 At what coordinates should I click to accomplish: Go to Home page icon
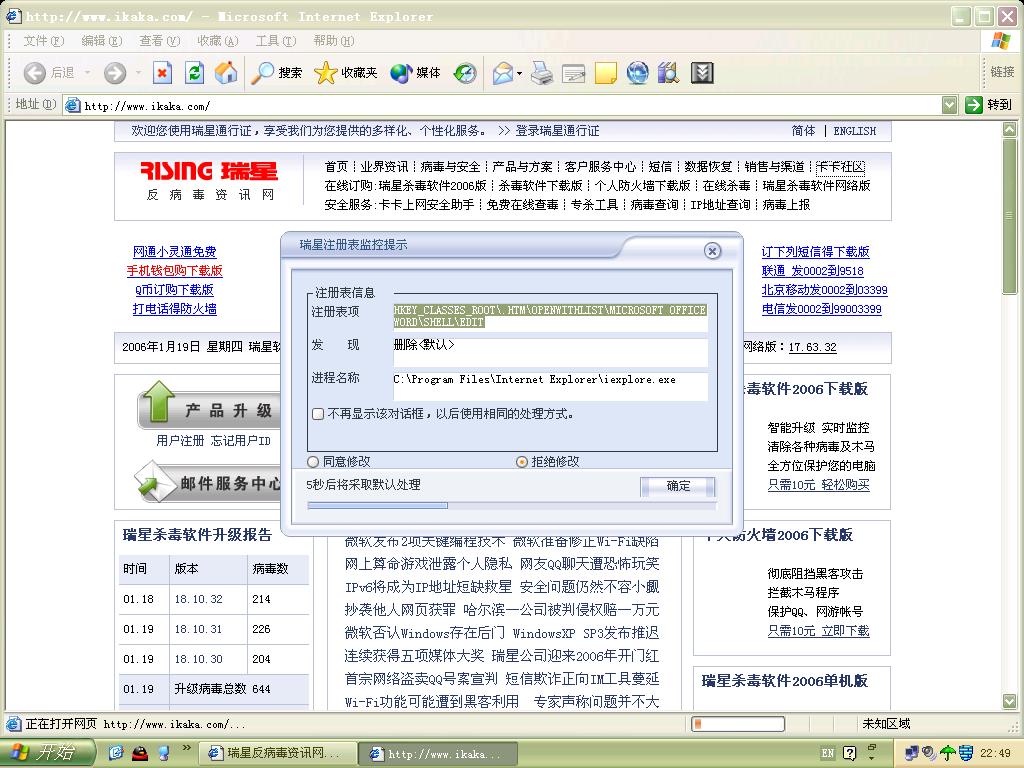pos(226,72)
